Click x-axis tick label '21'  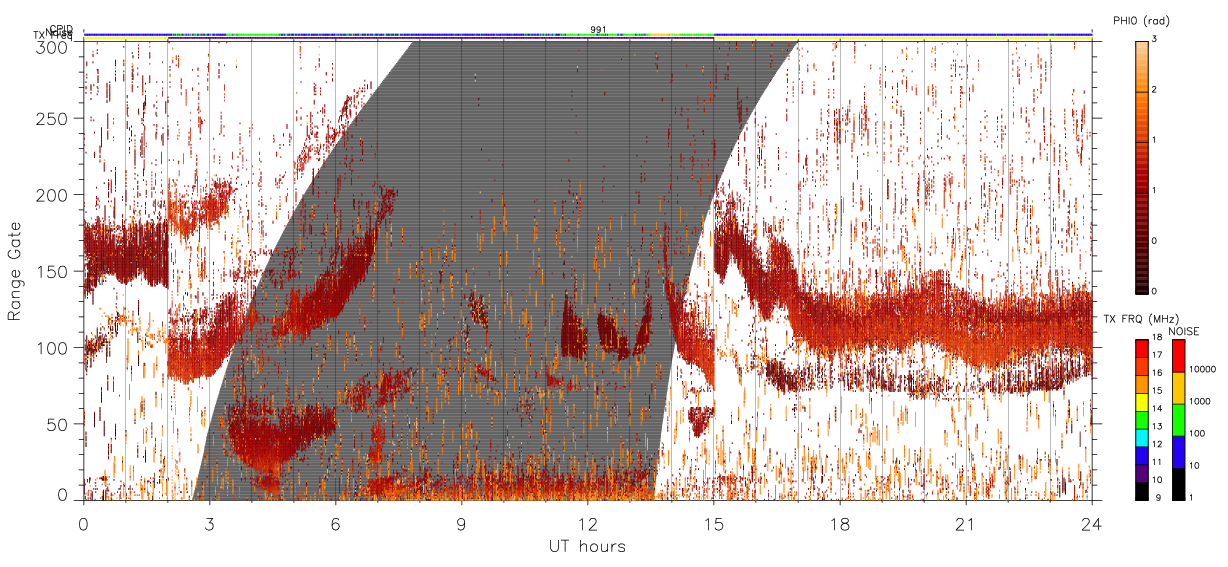tap(966, 524)
